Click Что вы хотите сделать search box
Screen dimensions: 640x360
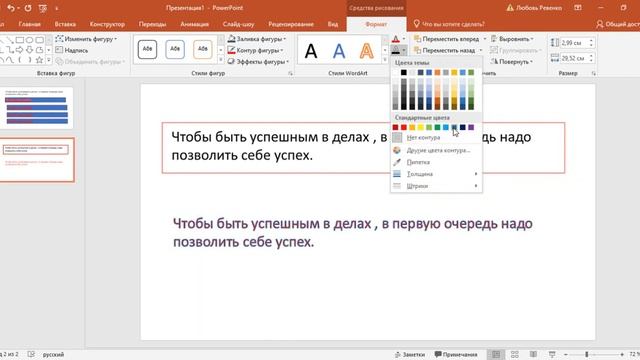point(449,24)
